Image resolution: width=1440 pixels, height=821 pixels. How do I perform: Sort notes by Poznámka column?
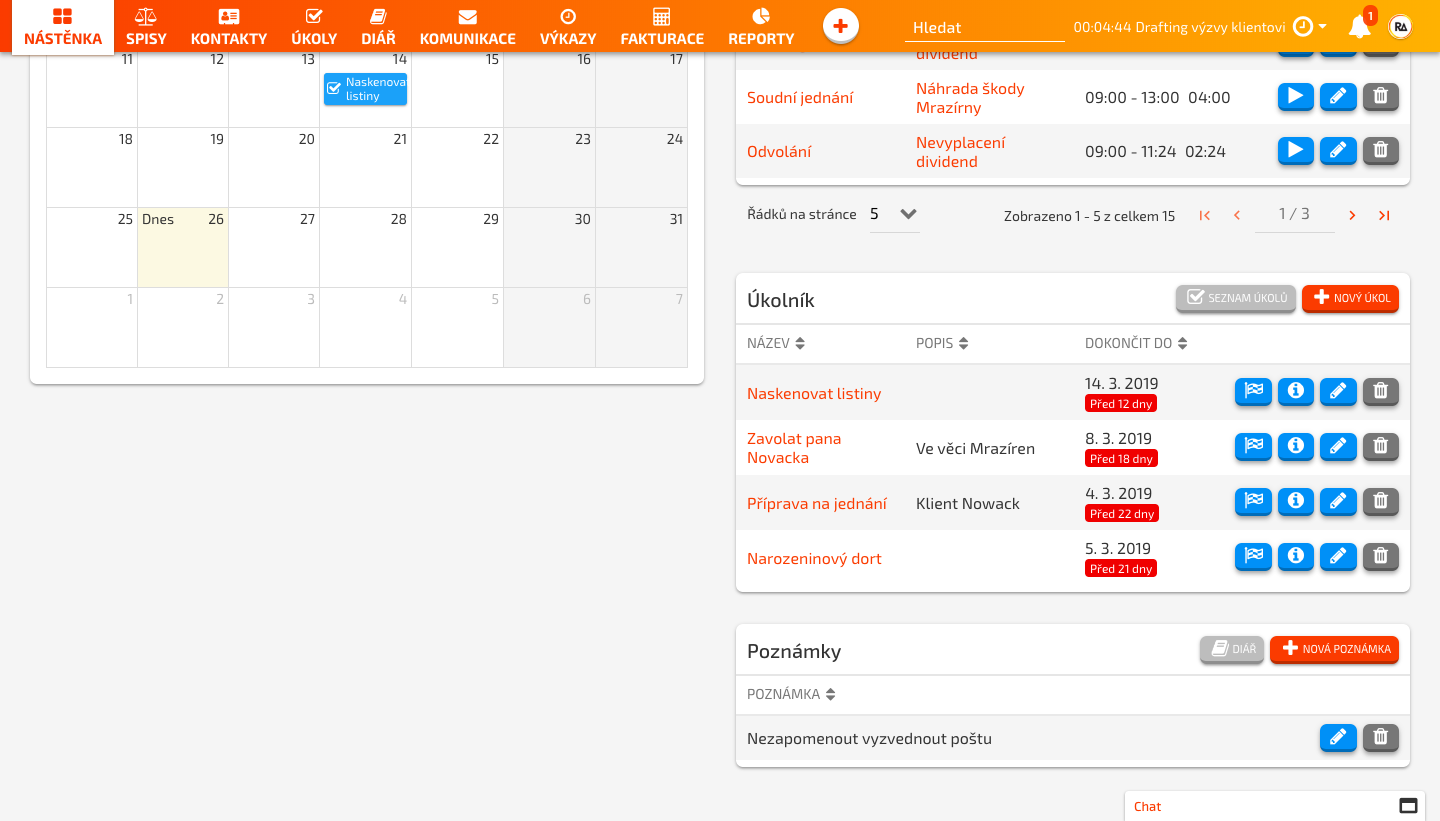pos(791,694)
